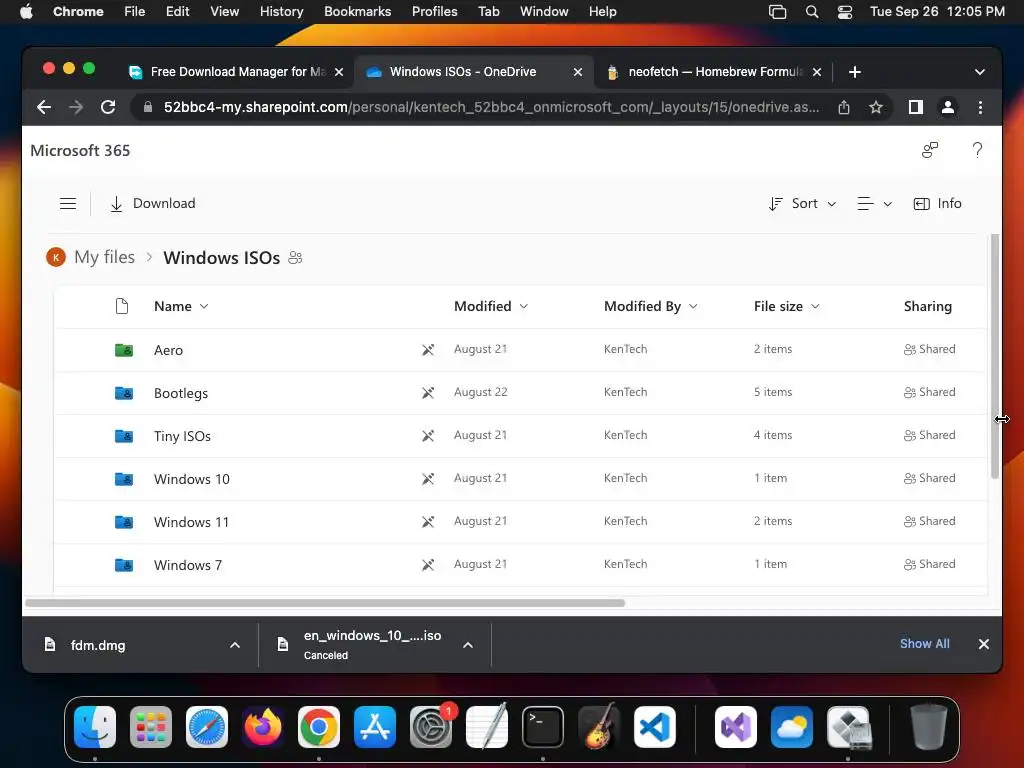Screen dimensions: 1024x768
Task: Click Shared status in the Windows 7 row
Action: [929, 564]
